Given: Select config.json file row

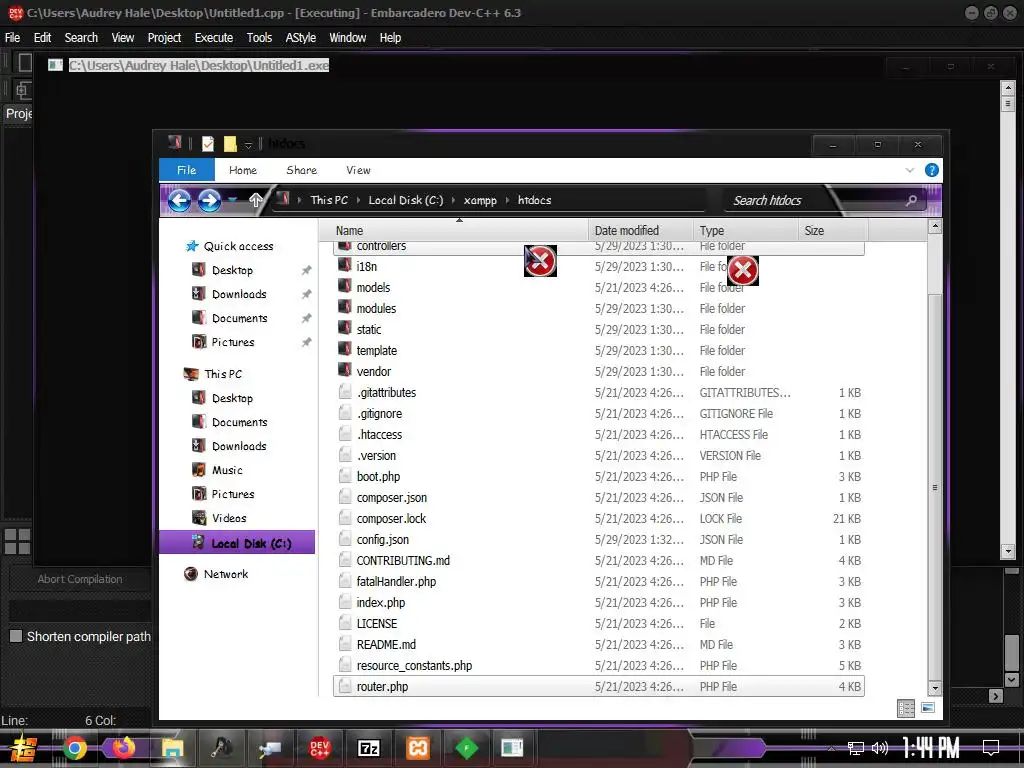Looking at the screenshot, I should coord(599,539).
